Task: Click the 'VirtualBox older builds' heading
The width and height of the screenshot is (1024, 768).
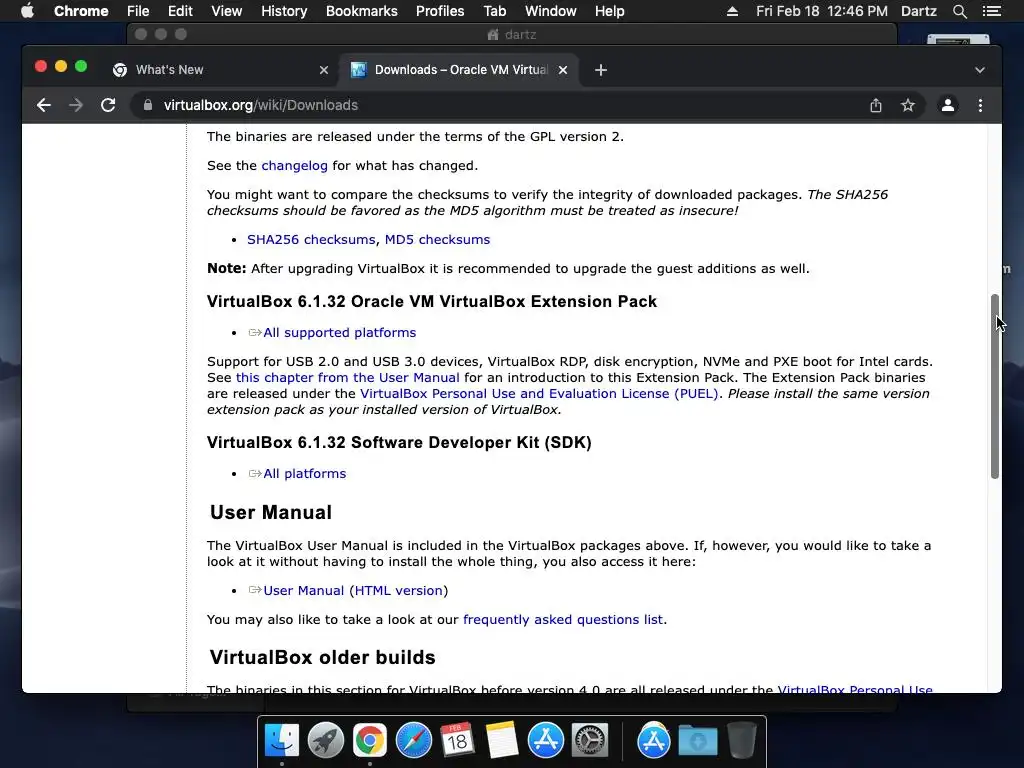Action: pos(323,657)
